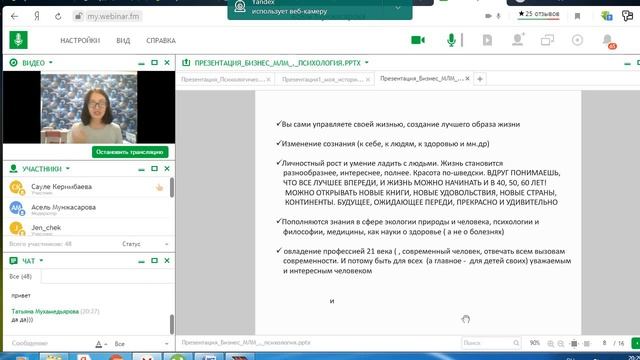Open the media file player icon
This screenshot has width=640, height=360.
click(x=487, y=40)
